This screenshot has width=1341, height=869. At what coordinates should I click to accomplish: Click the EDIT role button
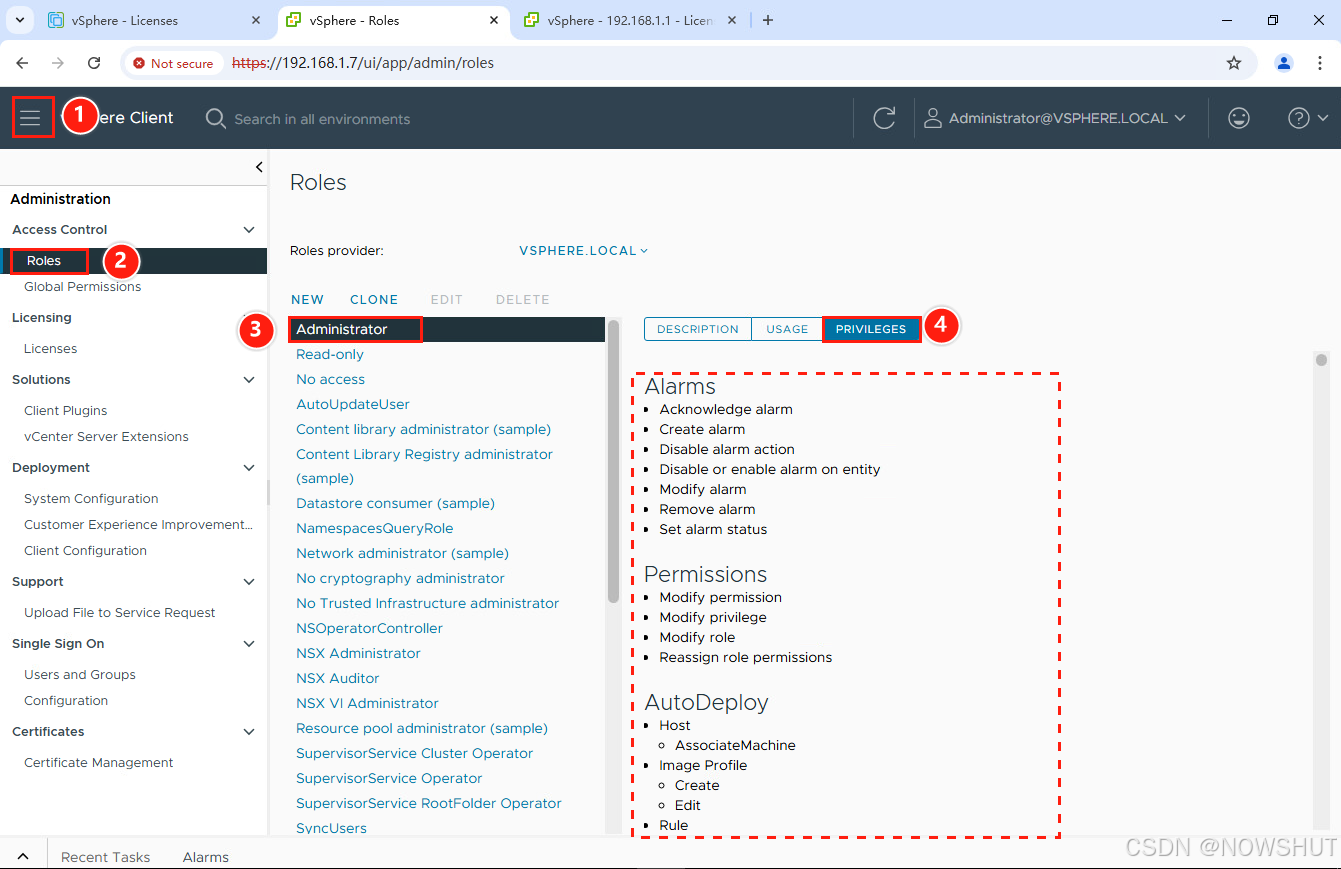[x=447, y=300]
